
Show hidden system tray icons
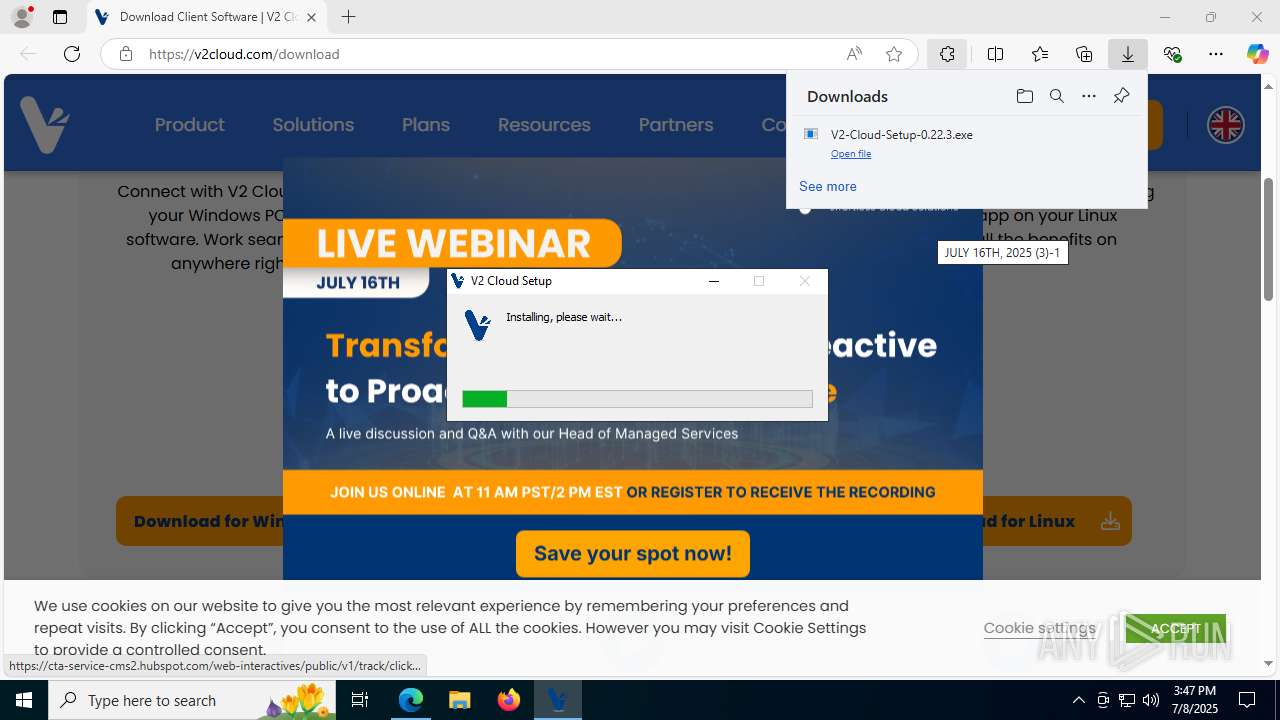click(x=1078, y=700)
